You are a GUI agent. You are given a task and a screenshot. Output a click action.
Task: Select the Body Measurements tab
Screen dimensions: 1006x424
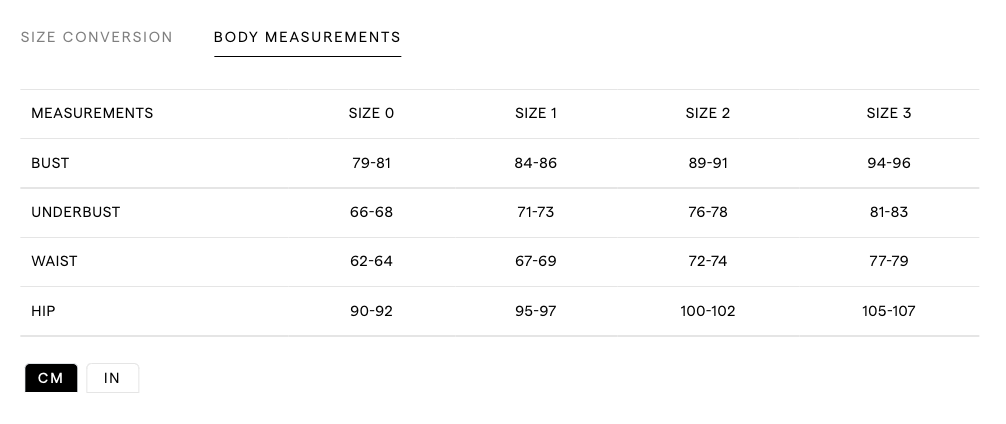(x=307, y=37)
